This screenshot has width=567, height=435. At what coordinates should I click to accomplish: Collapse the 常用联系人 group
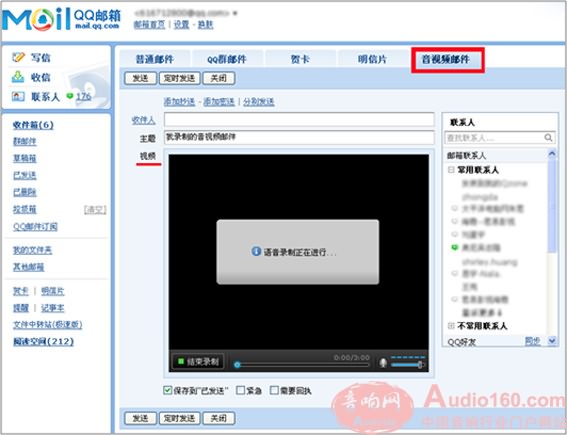coord(451,170)
